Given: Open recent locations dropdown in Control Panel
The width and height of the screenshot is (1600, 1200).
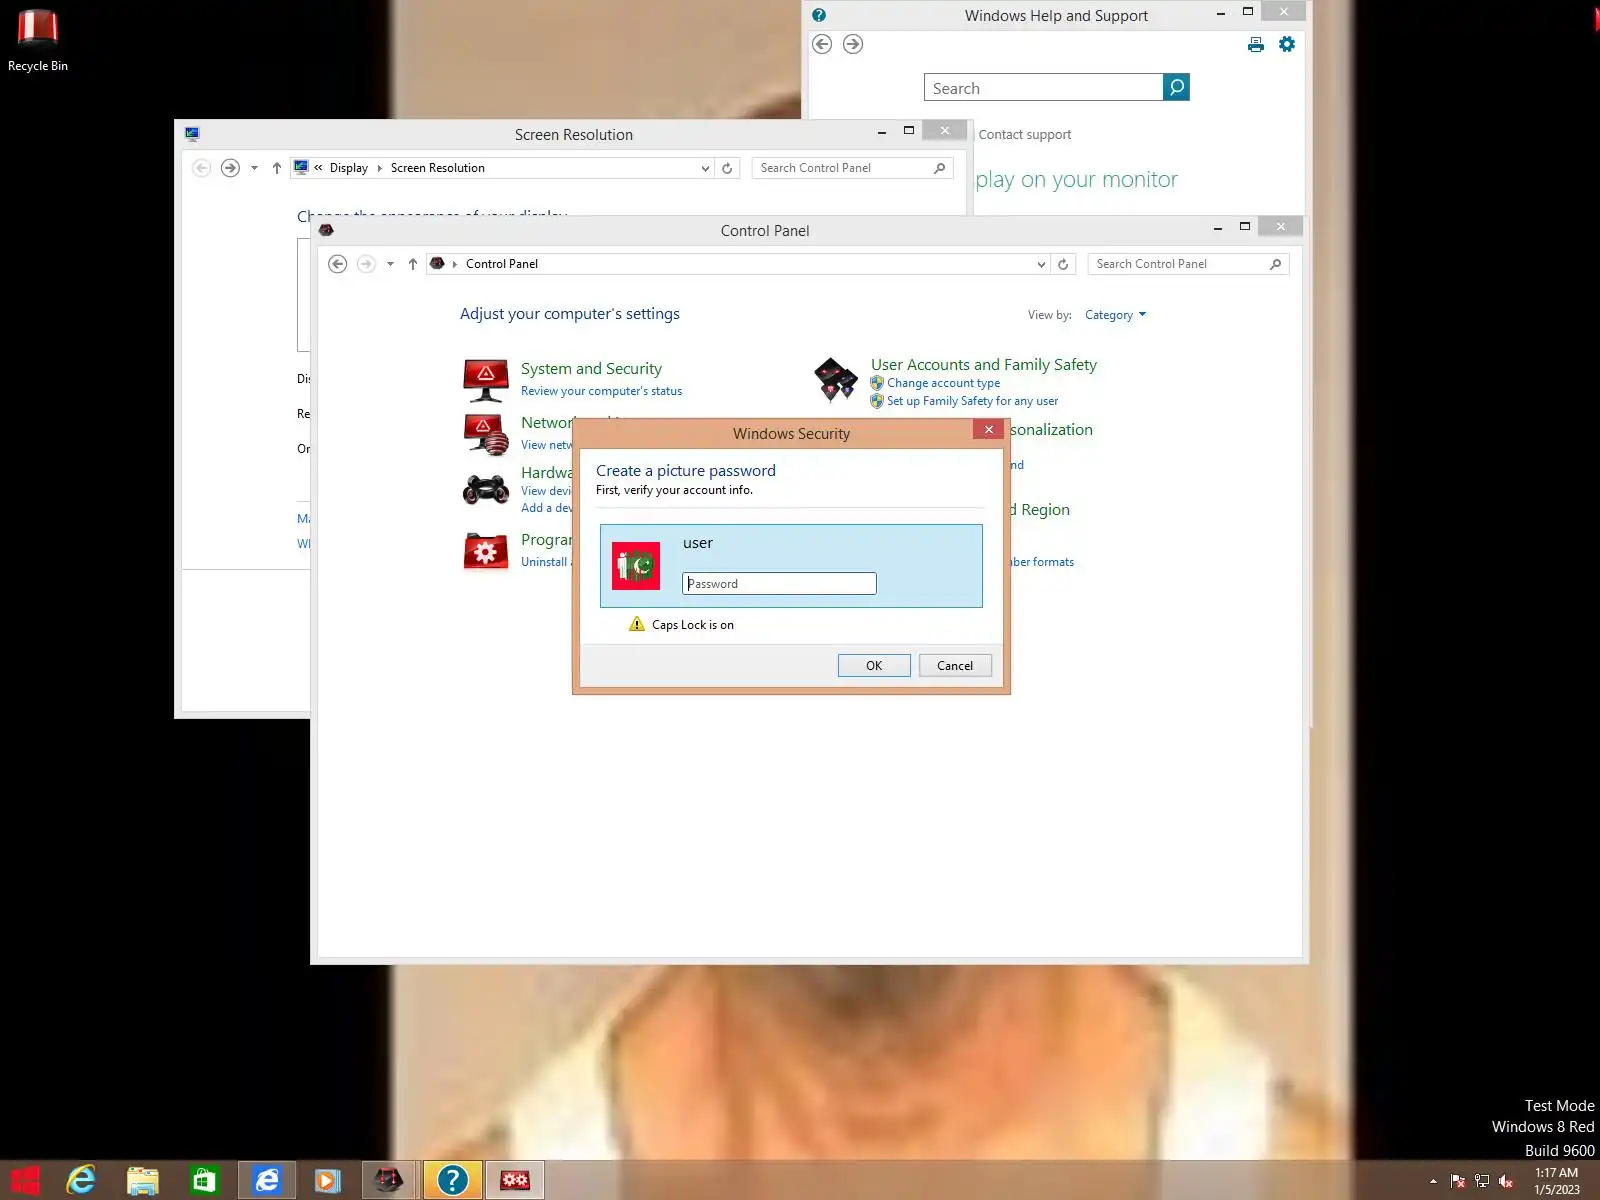Looking at the screenshot, I should [x=390, y=264].
